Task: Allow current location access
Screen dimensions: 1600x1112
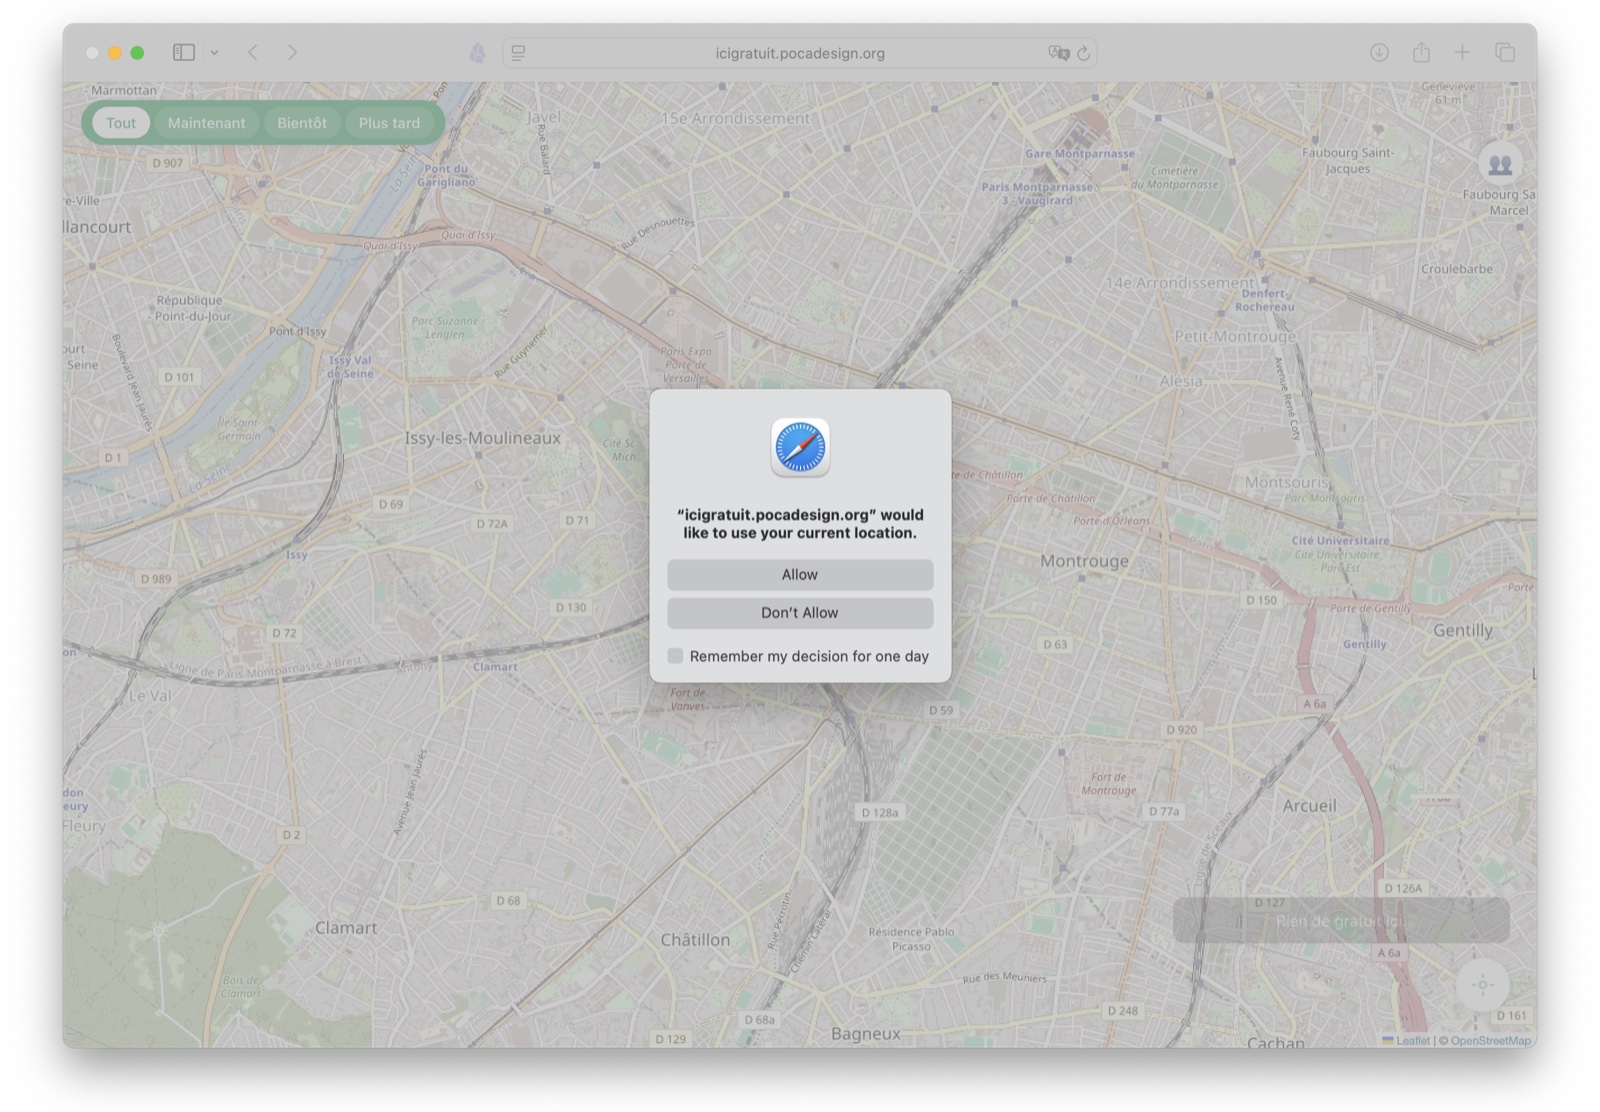Action: coord(800,574)
